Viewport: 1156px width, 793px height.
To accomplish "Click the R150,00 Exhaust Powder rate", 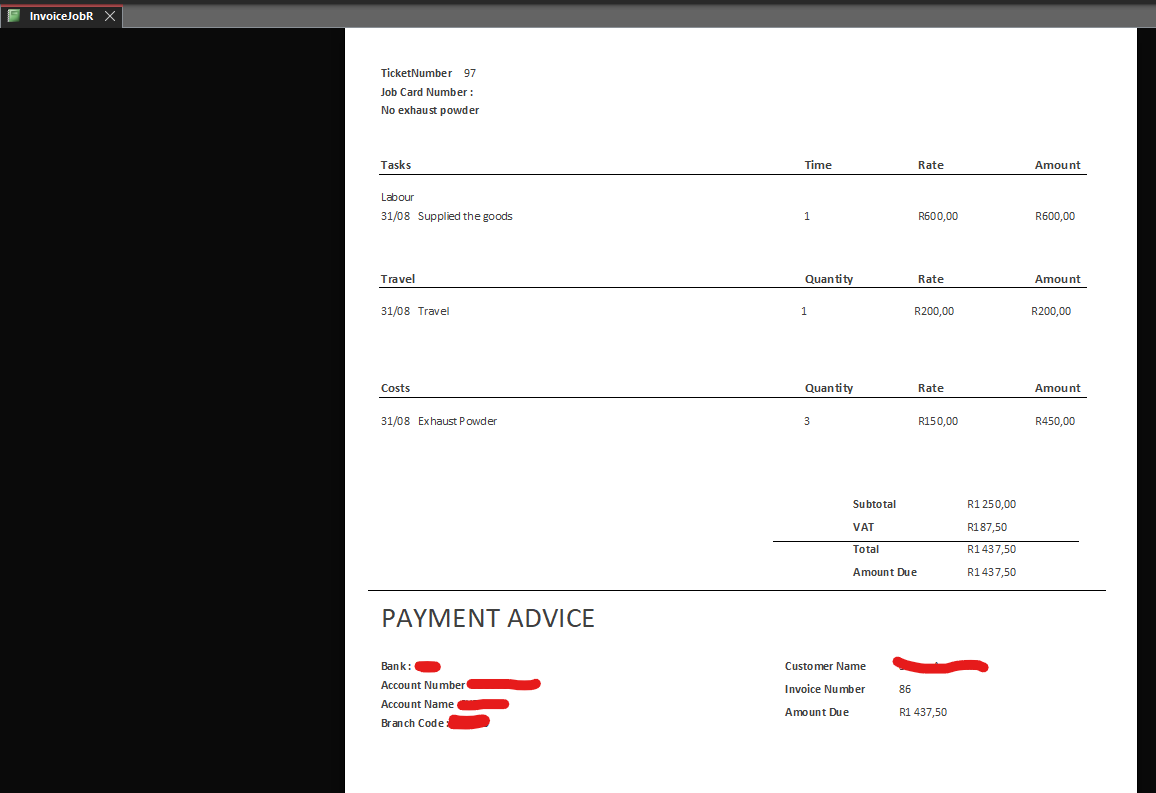I will pyautogui.click(x=938, y=421).
